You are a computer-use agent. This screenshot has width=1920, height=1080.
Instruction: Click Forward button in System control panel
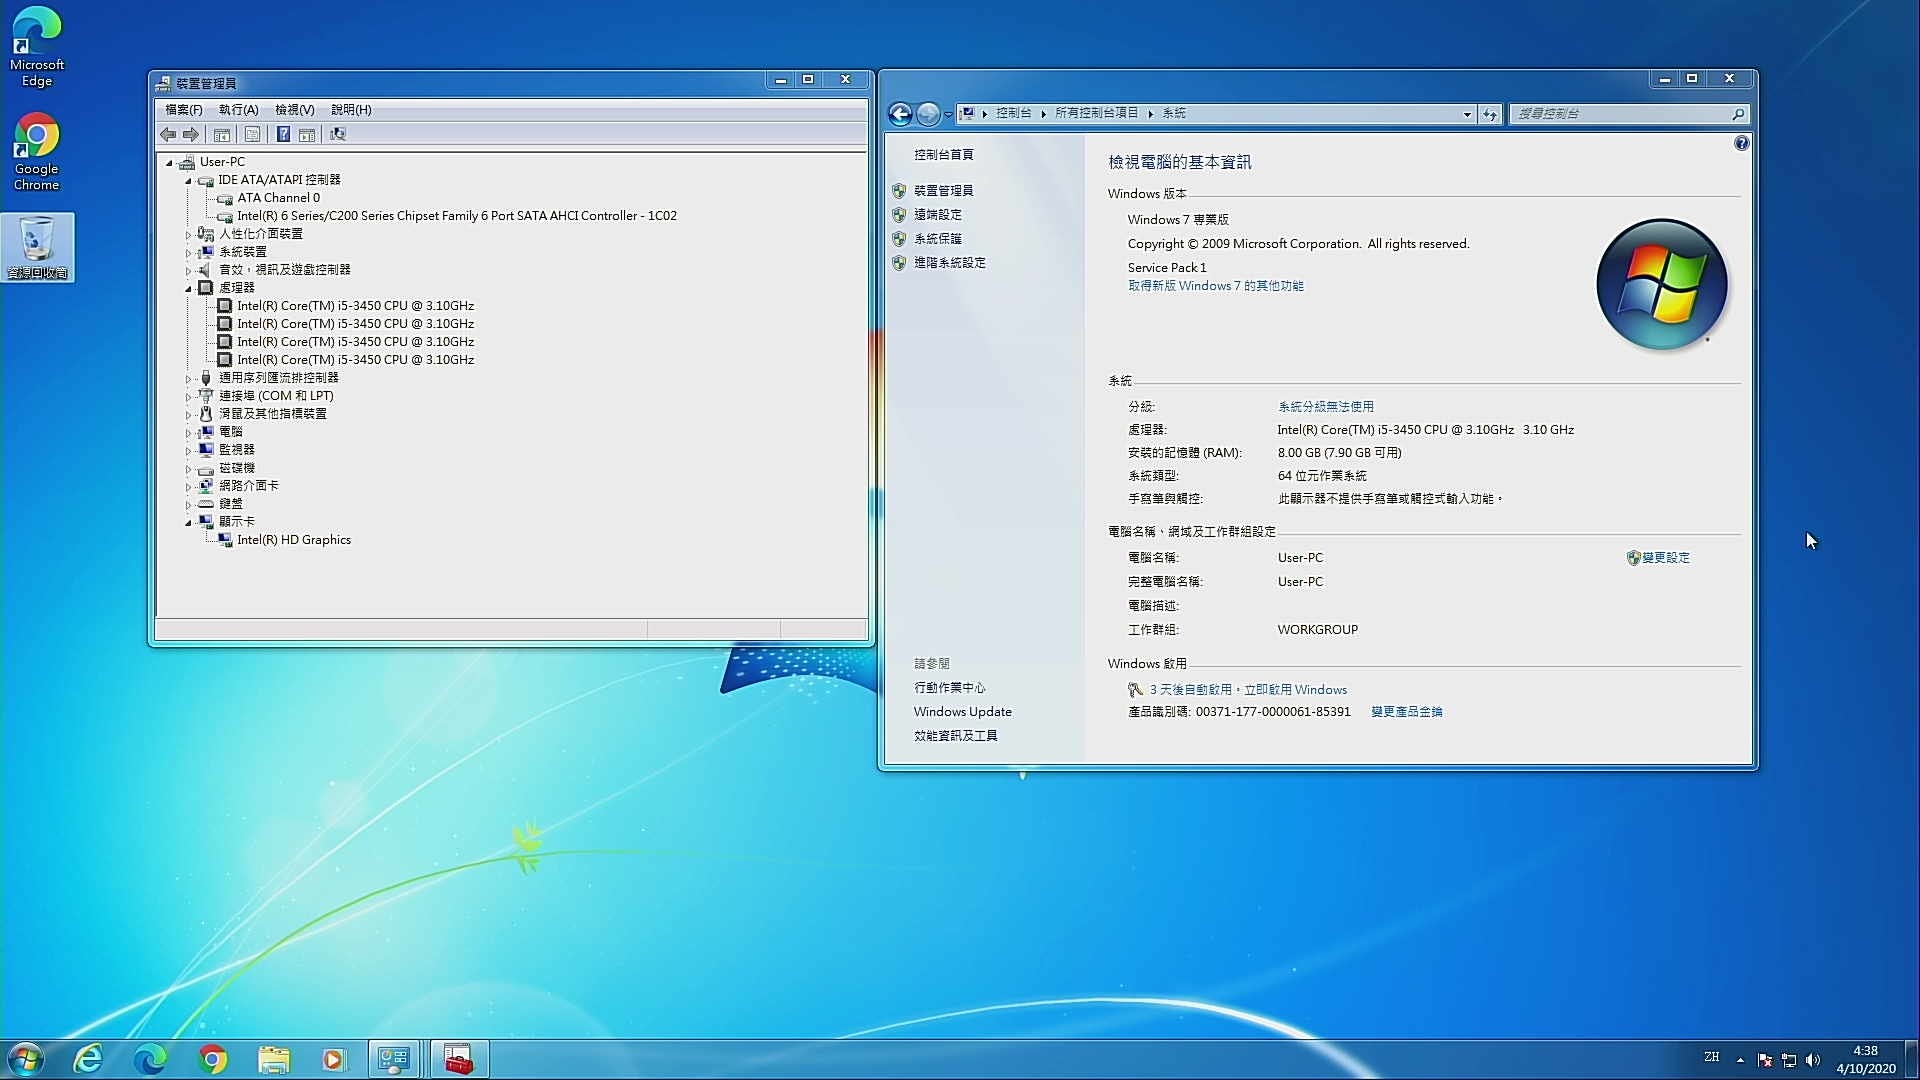(928, 114)
